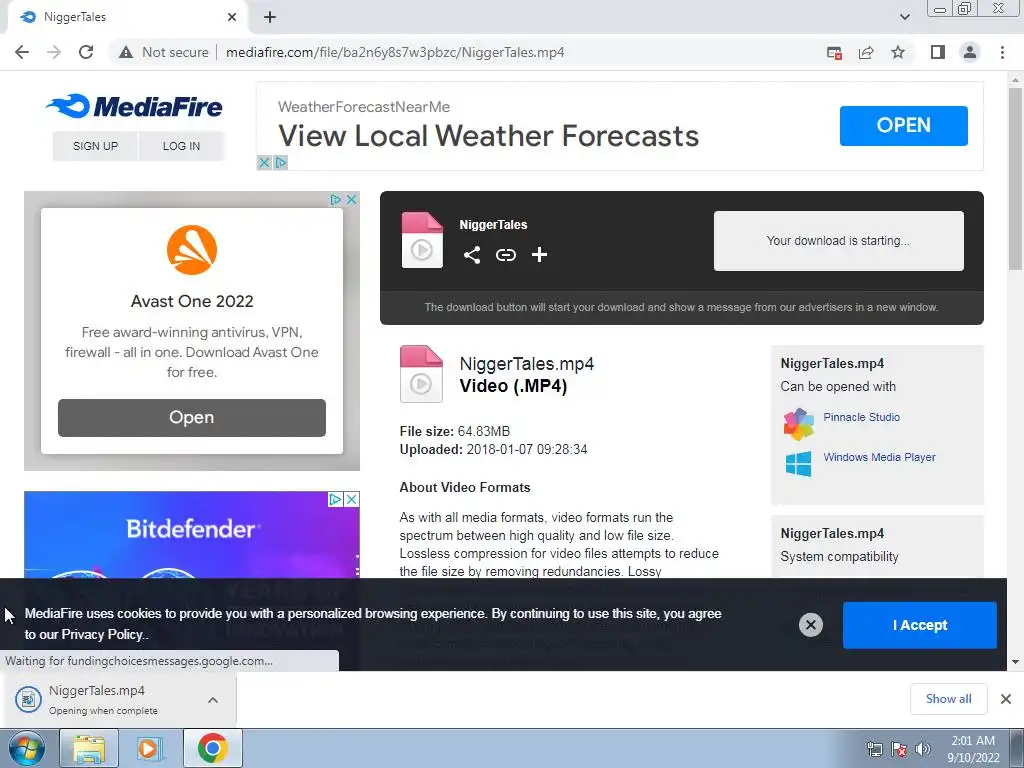
Task: Click the Chrome taskbar icon
Action: pyautogui.click(x=213, y=748)
